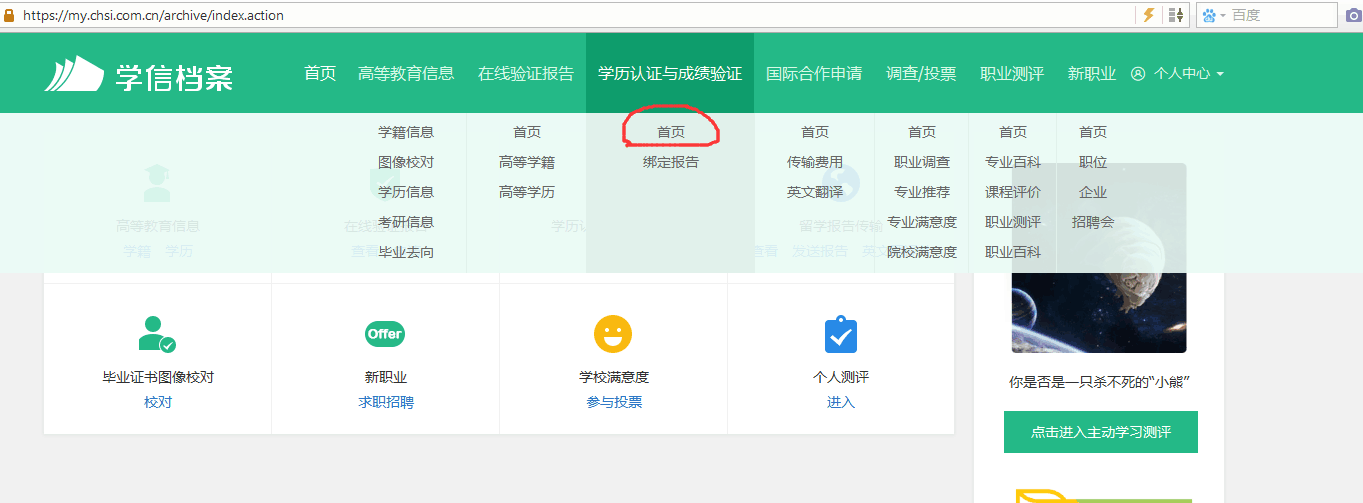Viewport: 1363px width, 503px height.
Task: Click the padlock security icon in address bar
Action: coord(10,15)
